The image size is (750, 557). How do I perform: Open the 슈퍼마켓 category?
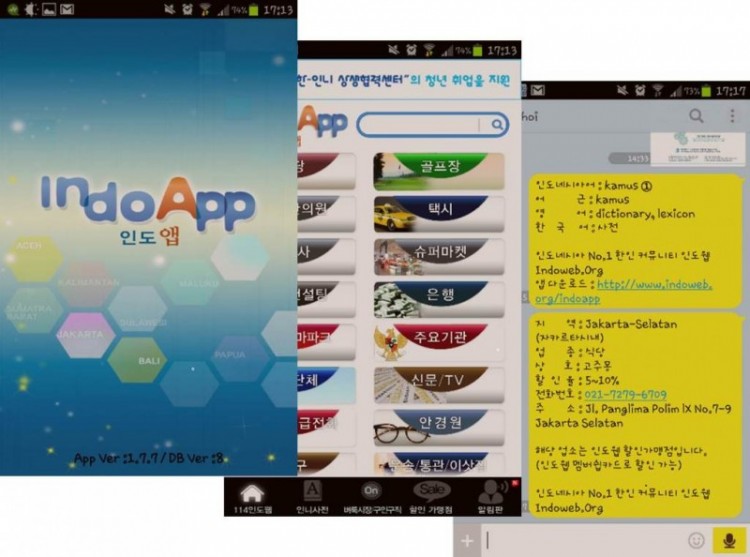click(x=439, y=257)
